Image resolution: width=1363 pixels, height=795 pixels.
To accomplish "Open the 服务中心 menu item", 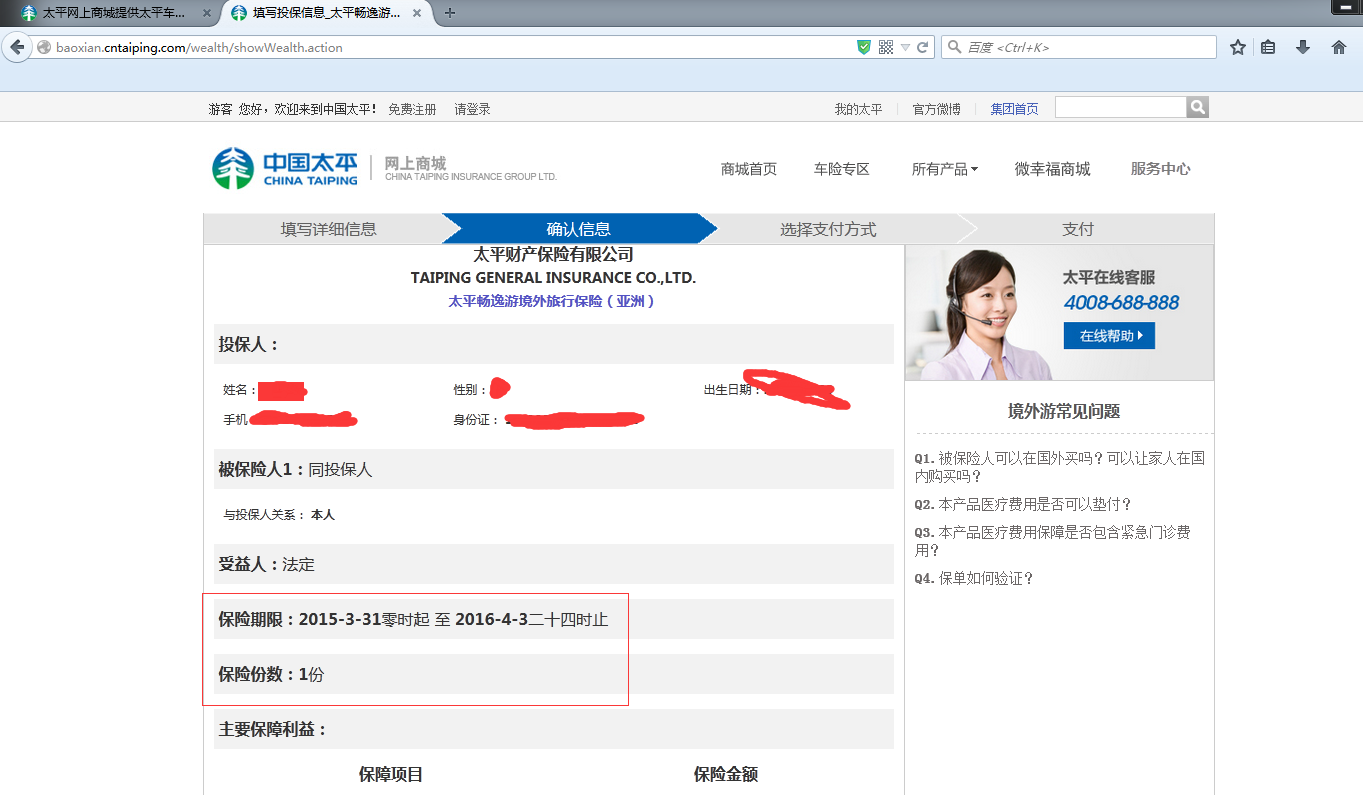I will 1160,169.
